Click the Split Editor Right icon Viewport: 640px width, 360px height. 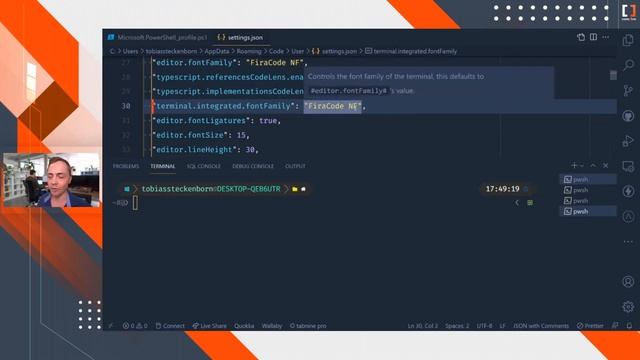coord(593,37)
